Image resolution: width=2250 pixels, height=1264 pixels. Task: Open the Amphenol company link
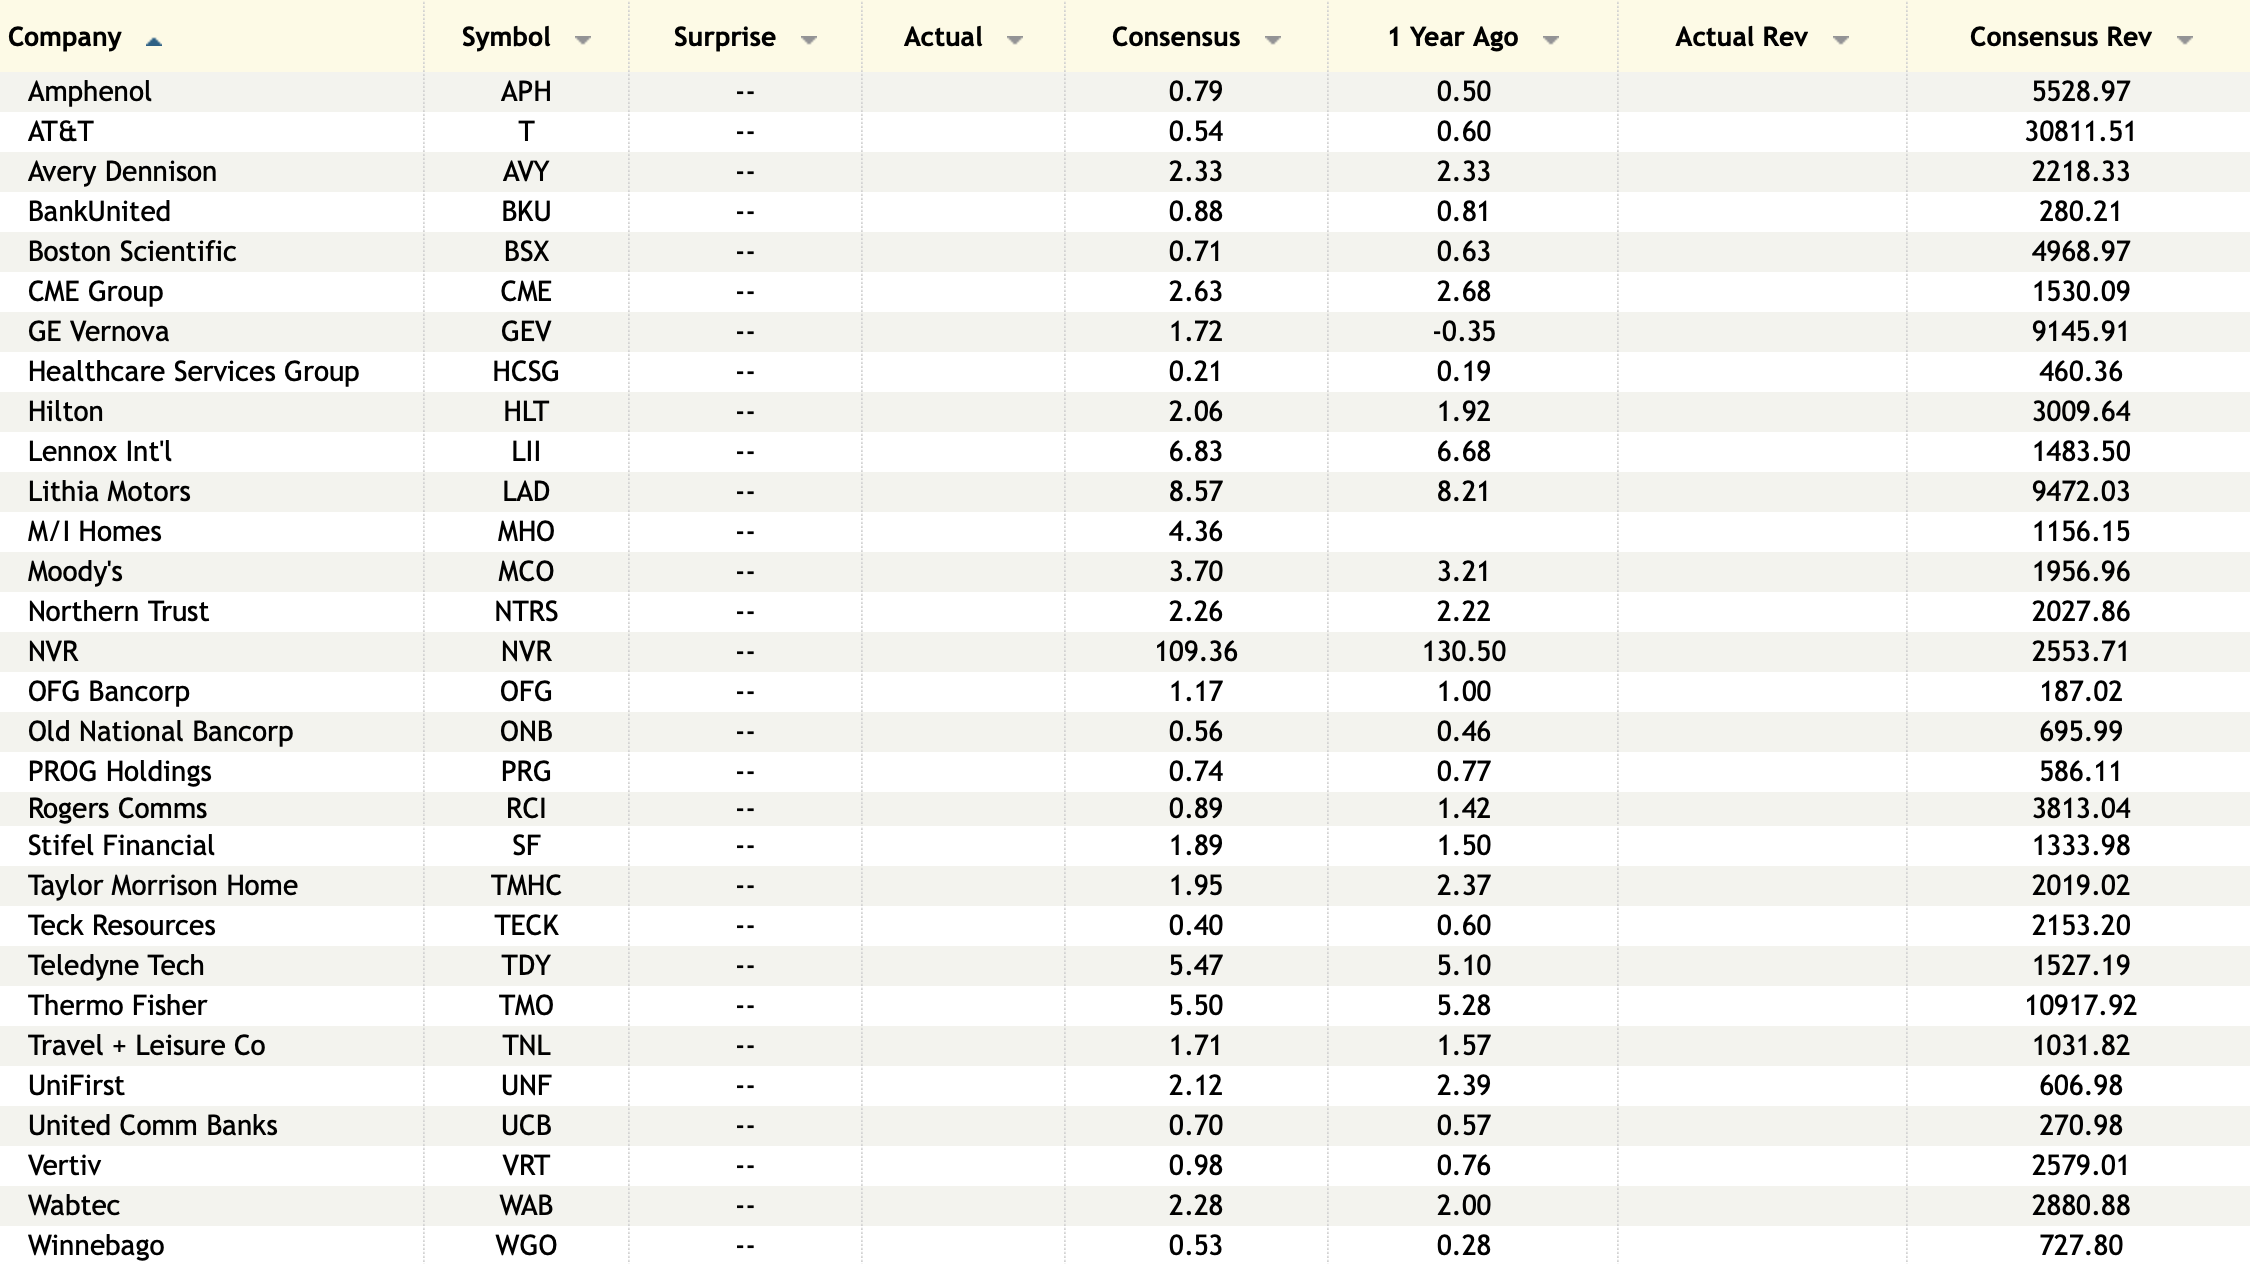tap(90, 92)
